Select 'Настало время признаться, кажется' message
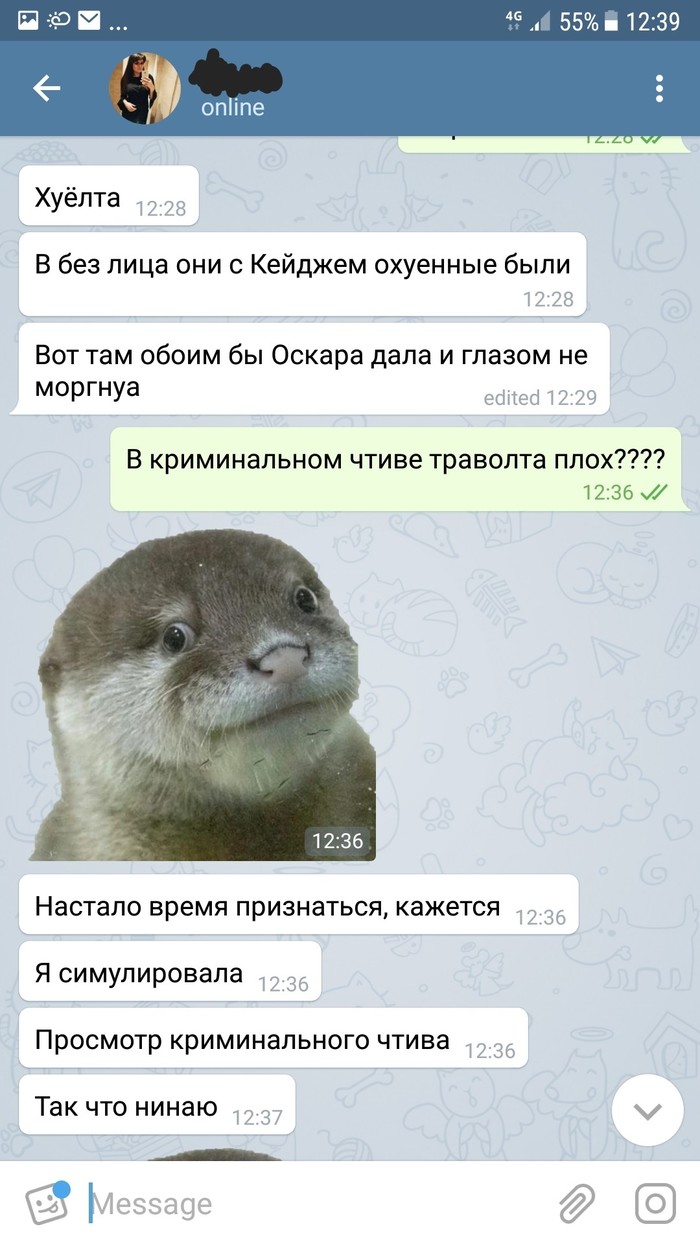 click(x=298, y=905)
